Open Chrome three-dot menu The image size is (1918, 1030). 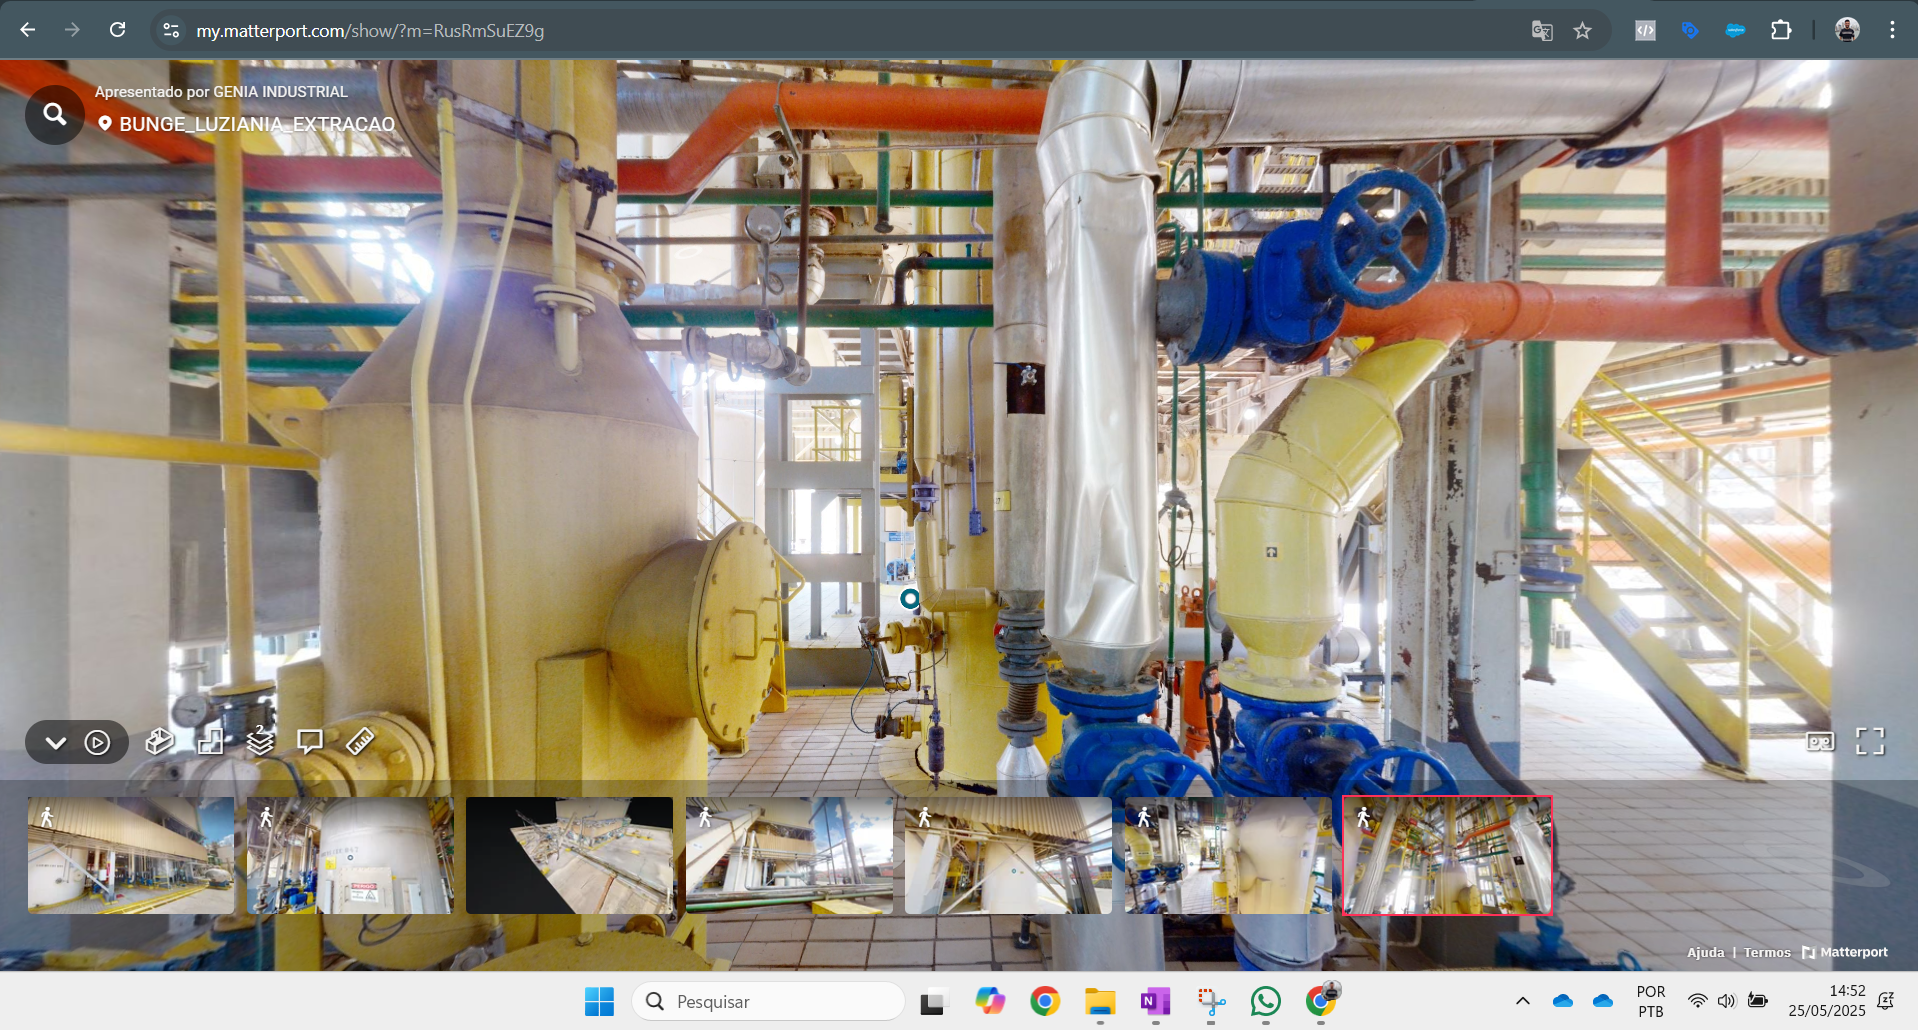1892,30
